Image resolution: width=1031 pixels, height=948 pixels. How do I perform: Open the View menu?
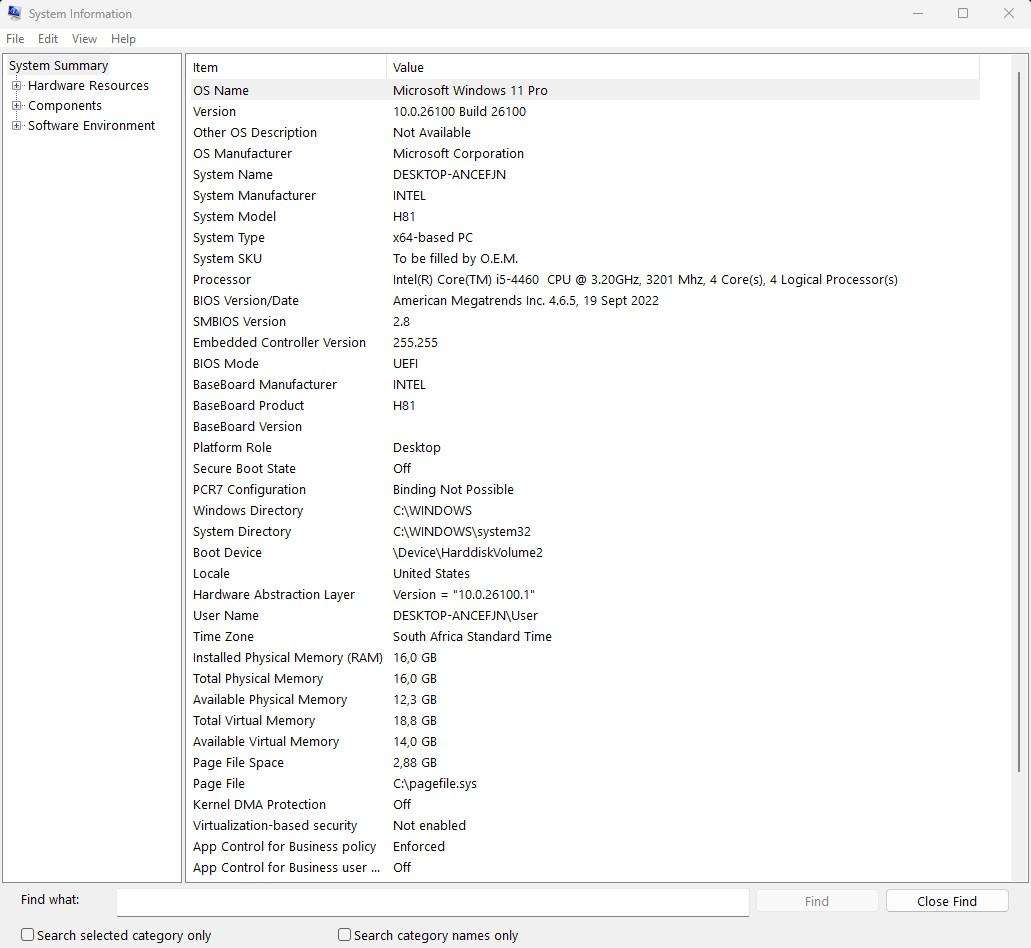(84, 38)
